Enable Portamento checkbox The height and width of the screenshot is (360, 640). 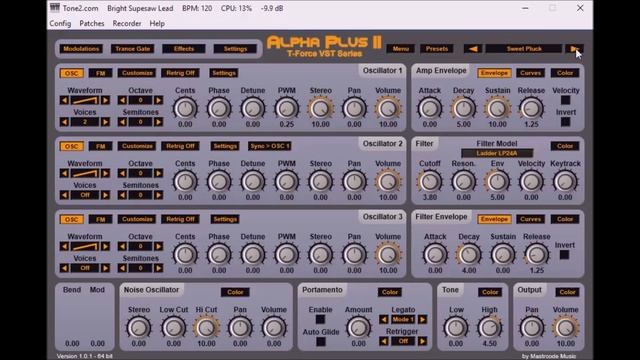(320, 319)
